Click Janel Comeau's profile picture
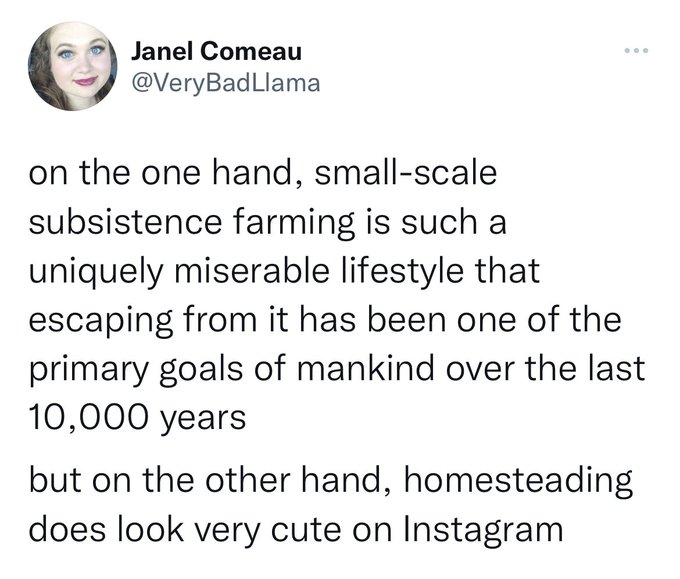 73,67
